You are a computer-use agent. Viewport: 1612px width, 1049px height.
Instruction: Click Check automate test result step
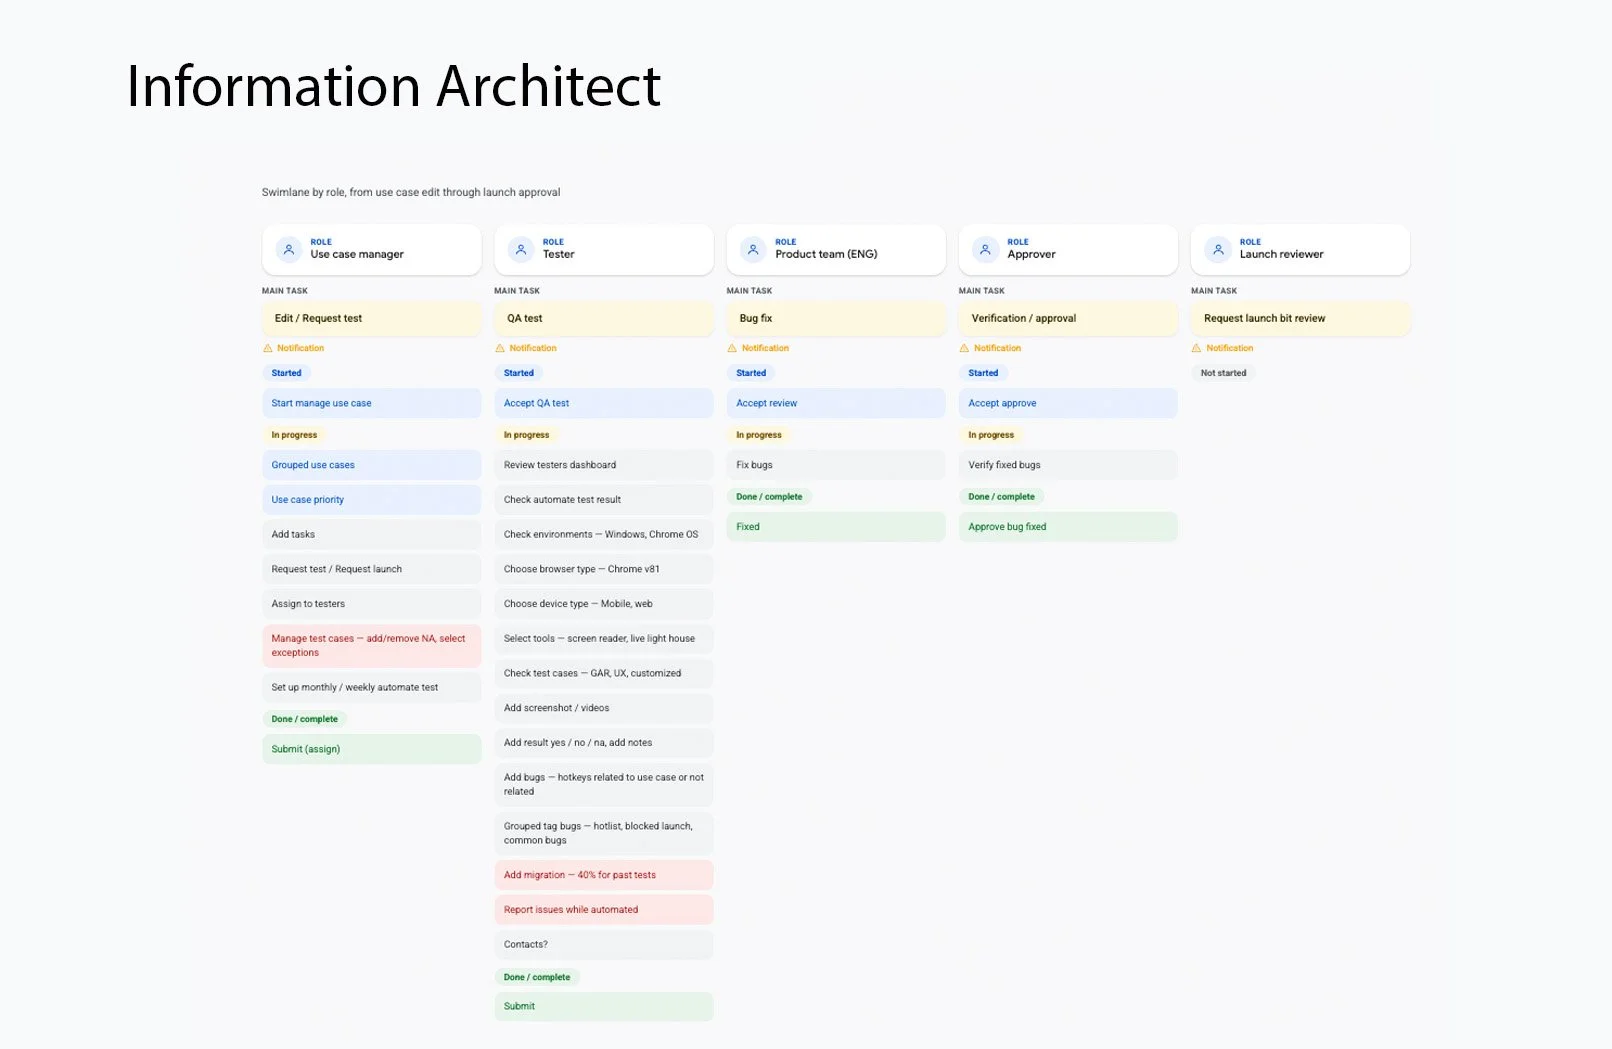click(x=604, y=500)
